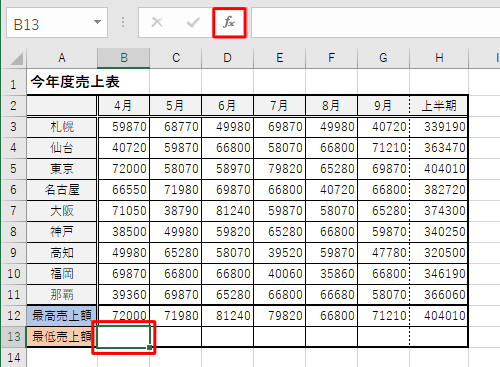Select cell with value 339190
The image size is (500, 367).
[439, 127]
